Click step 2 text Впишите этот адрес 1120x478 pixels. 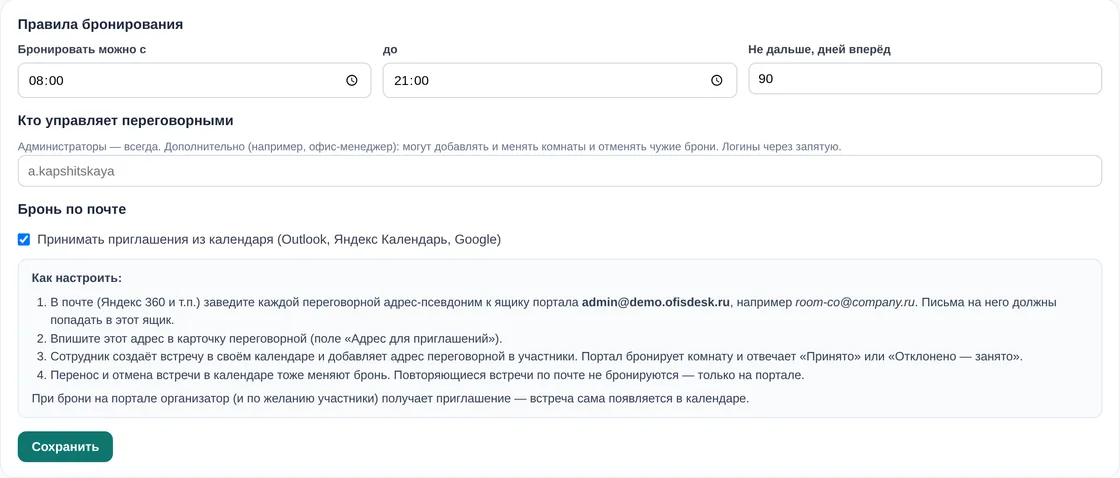(277, 339)
